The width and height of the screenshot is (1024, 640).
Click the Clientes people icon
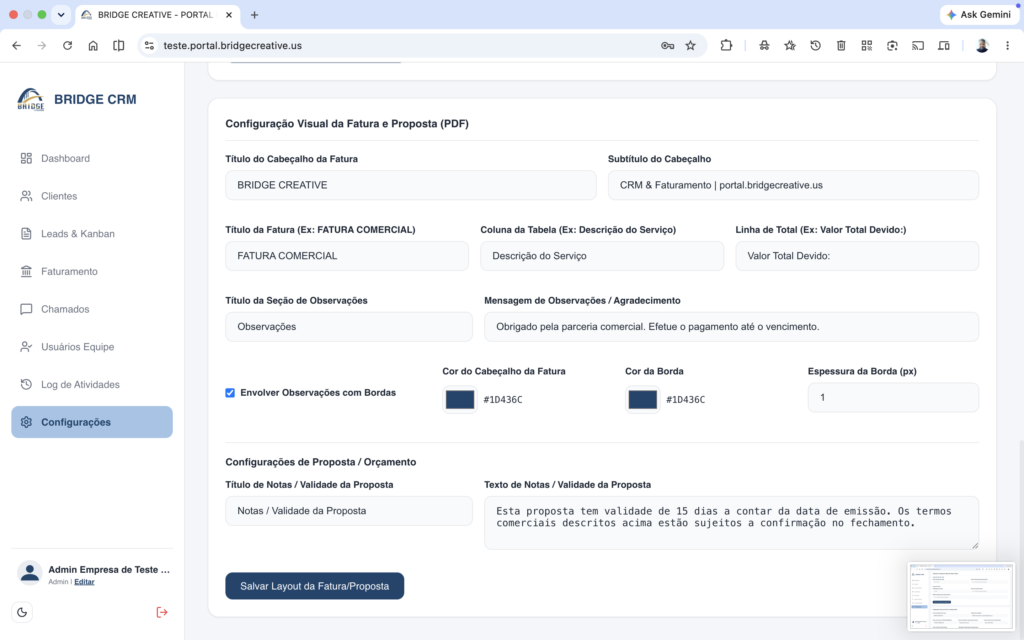[26, 196]
